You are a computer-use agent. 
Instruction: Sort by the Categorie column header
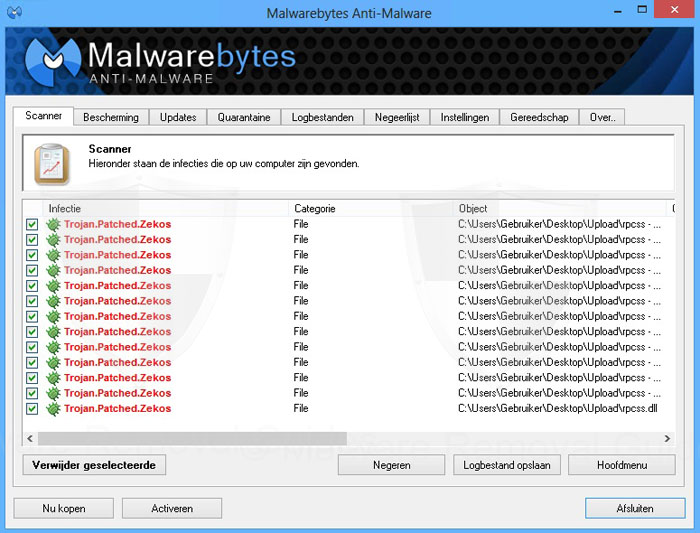371,208
